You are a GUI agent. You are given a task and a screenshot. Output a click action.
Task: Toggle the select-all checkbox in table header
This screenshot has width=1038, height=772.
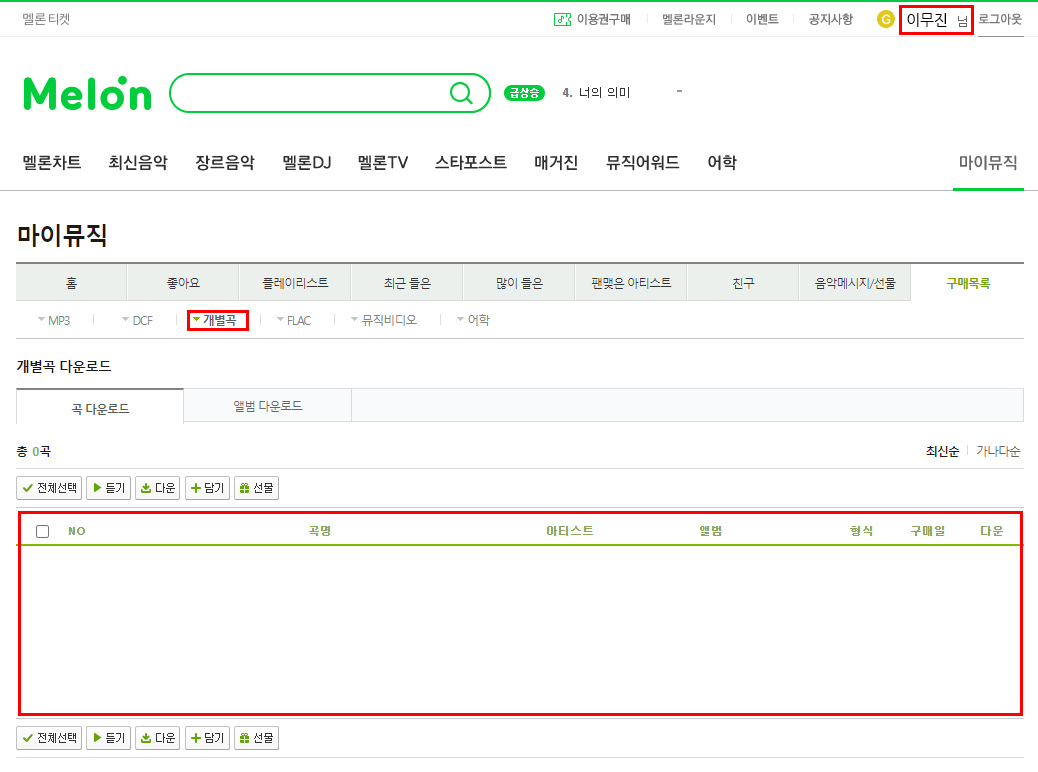42,531
